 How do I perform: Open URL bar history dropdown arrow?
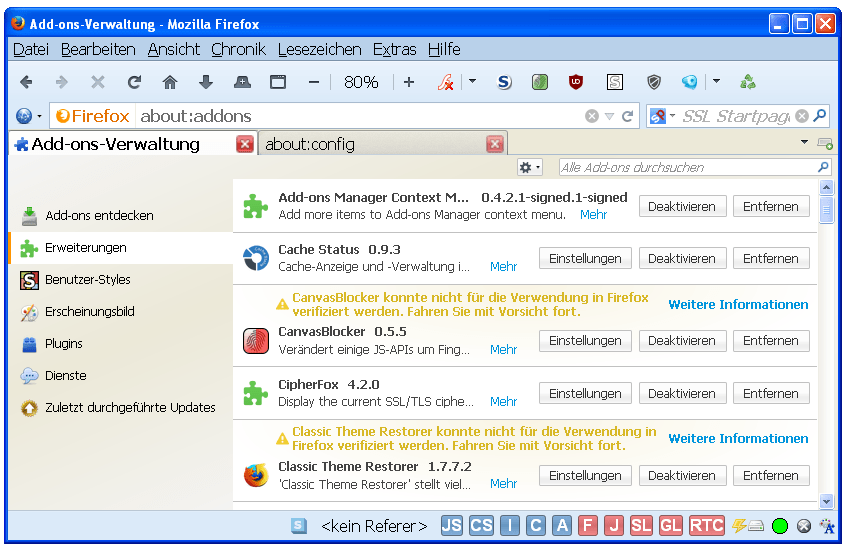coord(609,116)
